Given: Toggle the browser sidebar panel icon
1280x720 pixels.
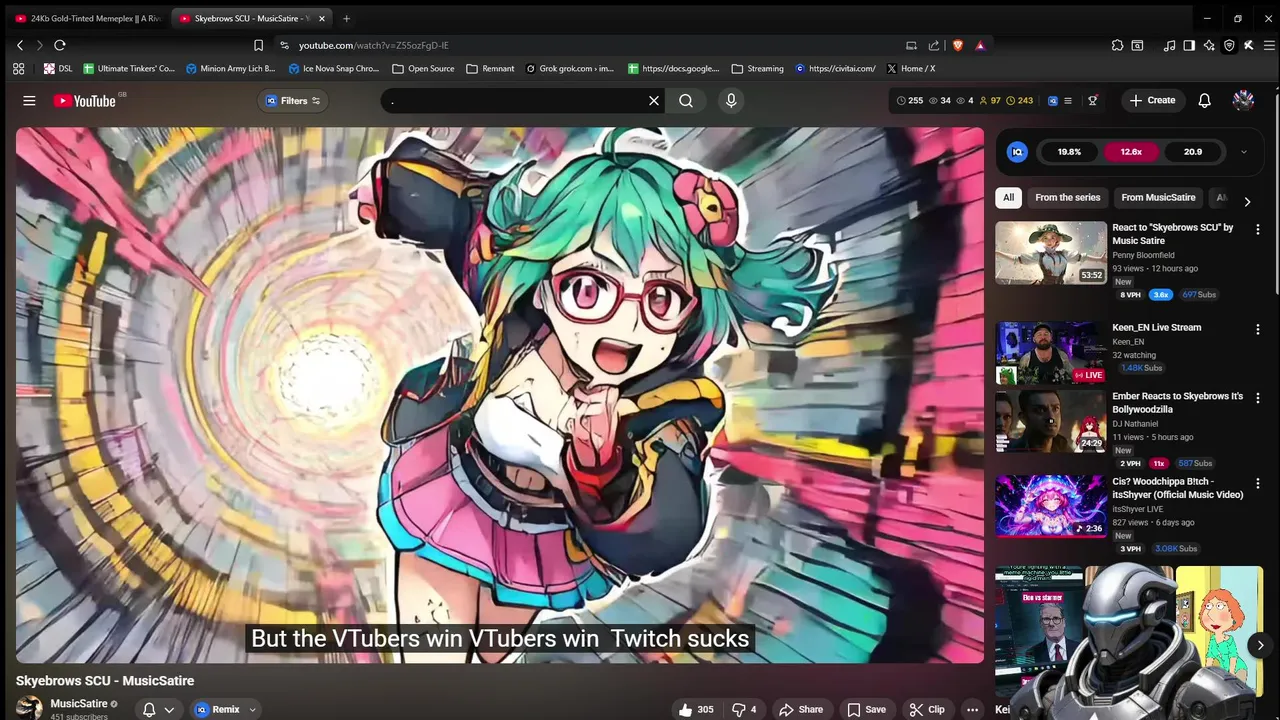Looking at the screenshot, I should coord(1189,45).
